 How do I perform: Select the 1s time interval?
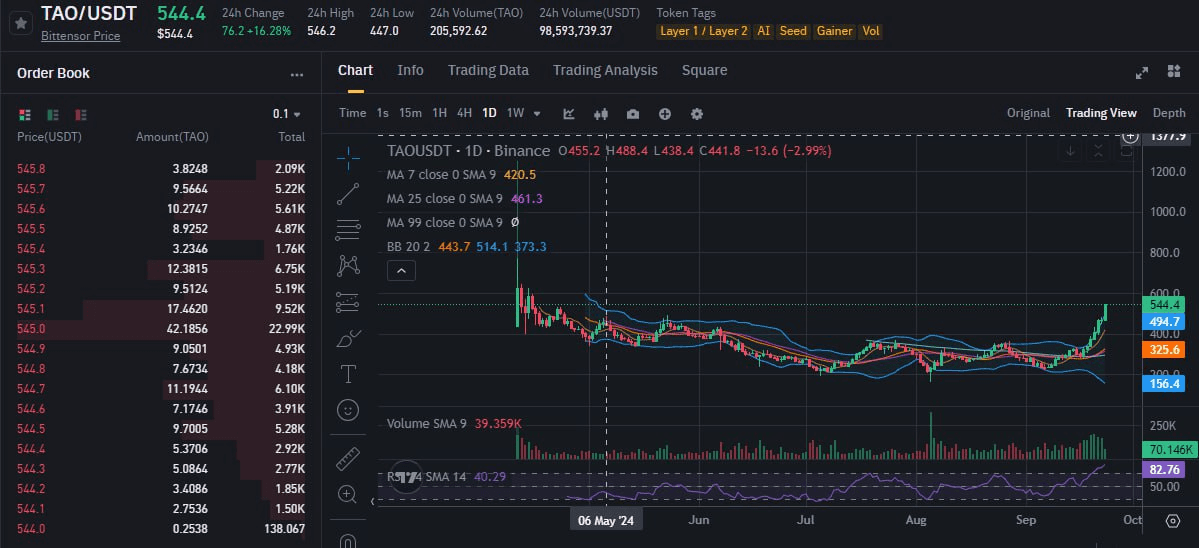tap(382, 113)
